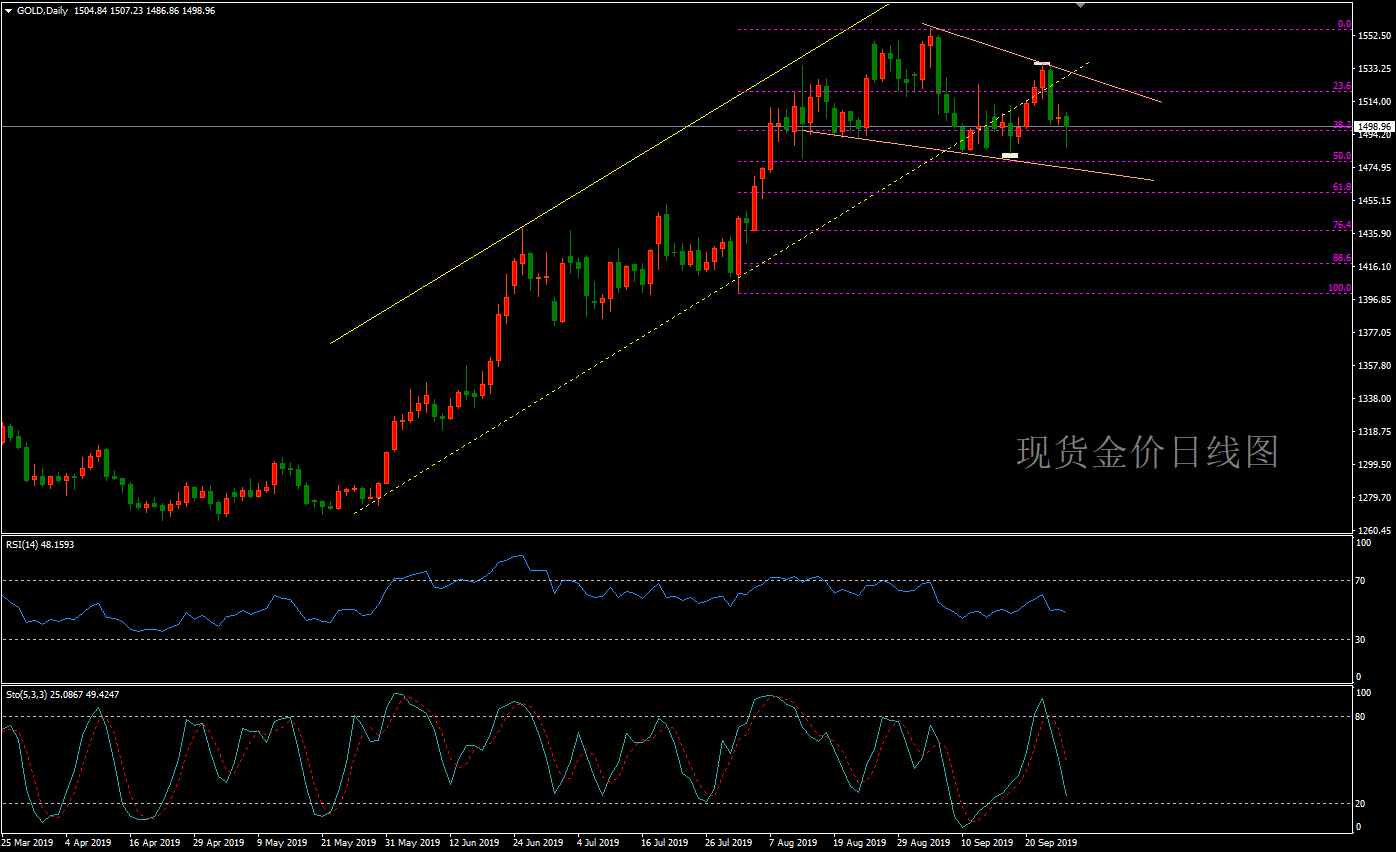The image size is (1396, 852).
Task: Click the 80 level label in Stochastic panel
Action: tap(1359, 716)
